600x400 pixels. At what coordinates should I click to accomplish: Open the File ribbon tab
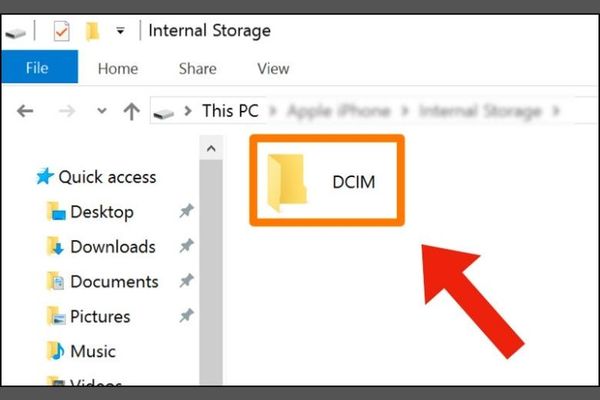click(x=40, y=67)
